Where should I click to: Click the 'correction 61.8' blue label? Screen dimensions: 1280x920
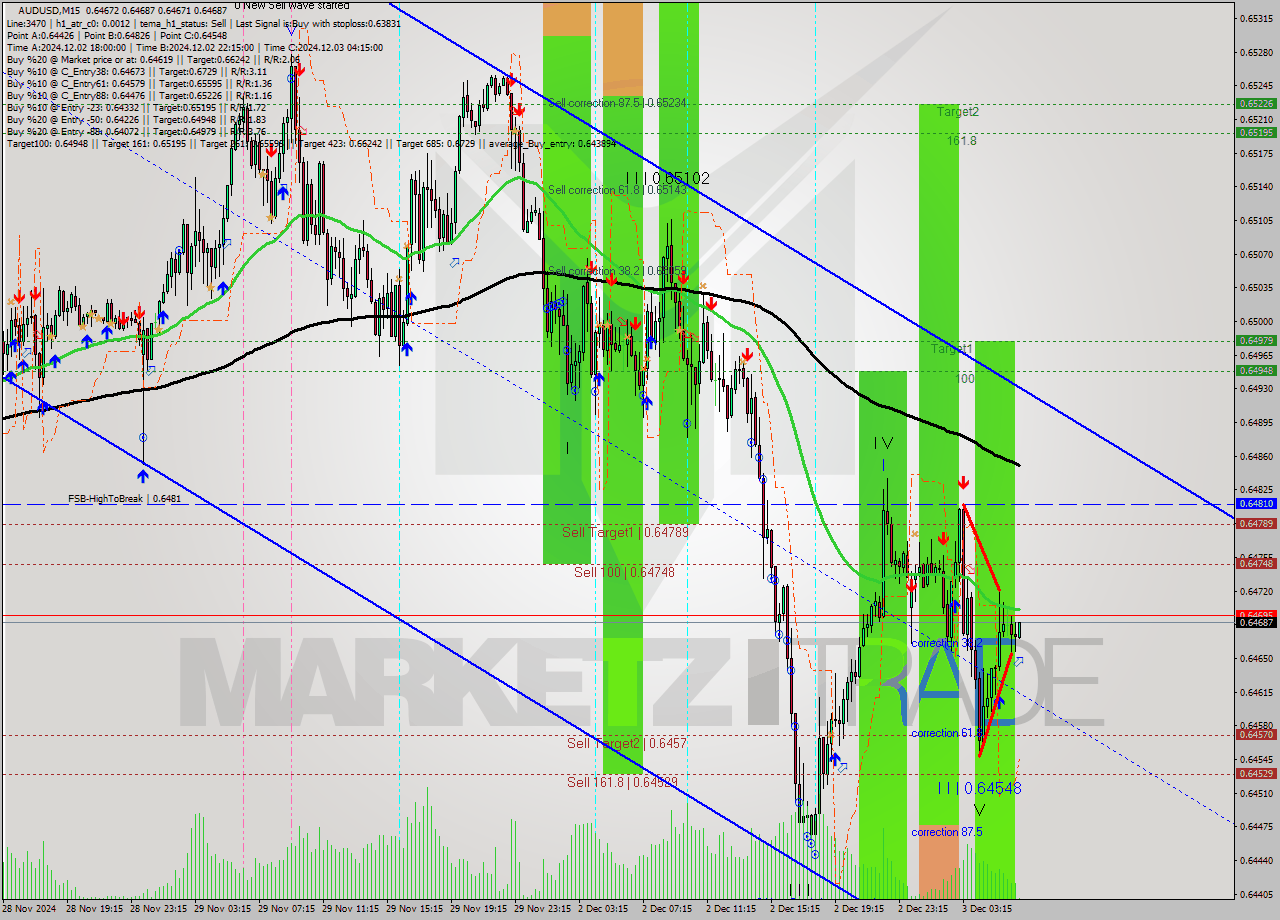coord(946,733)
